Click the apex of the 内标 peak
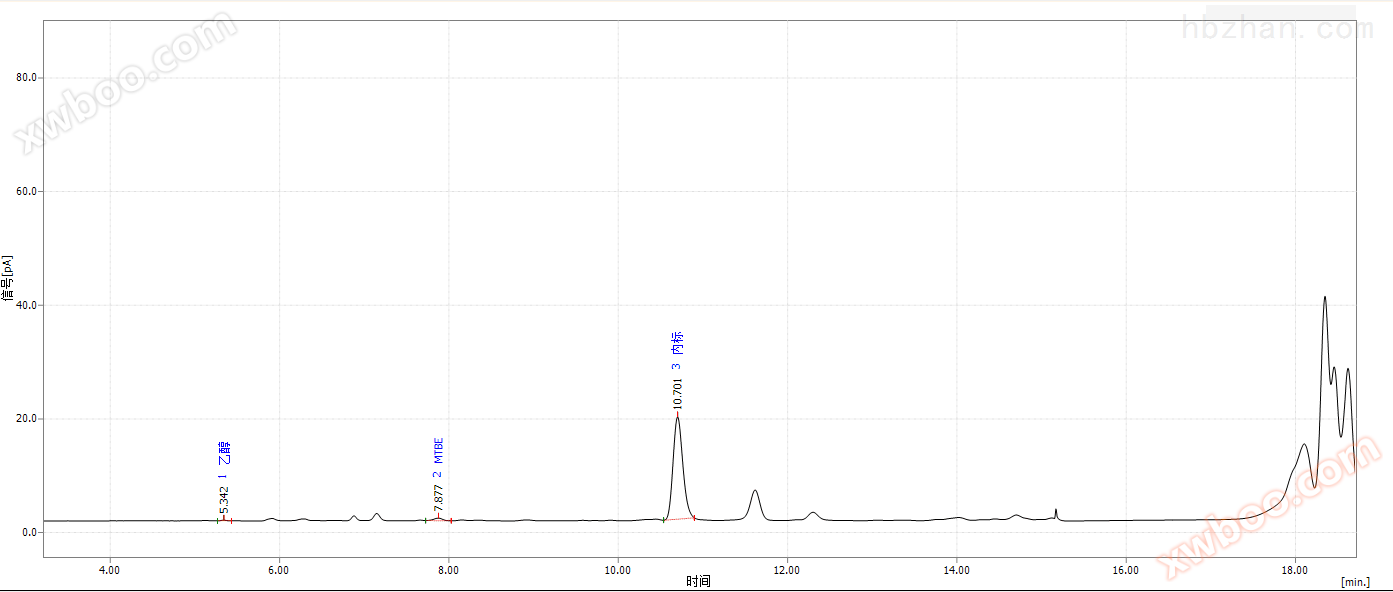 pos(678,416)
